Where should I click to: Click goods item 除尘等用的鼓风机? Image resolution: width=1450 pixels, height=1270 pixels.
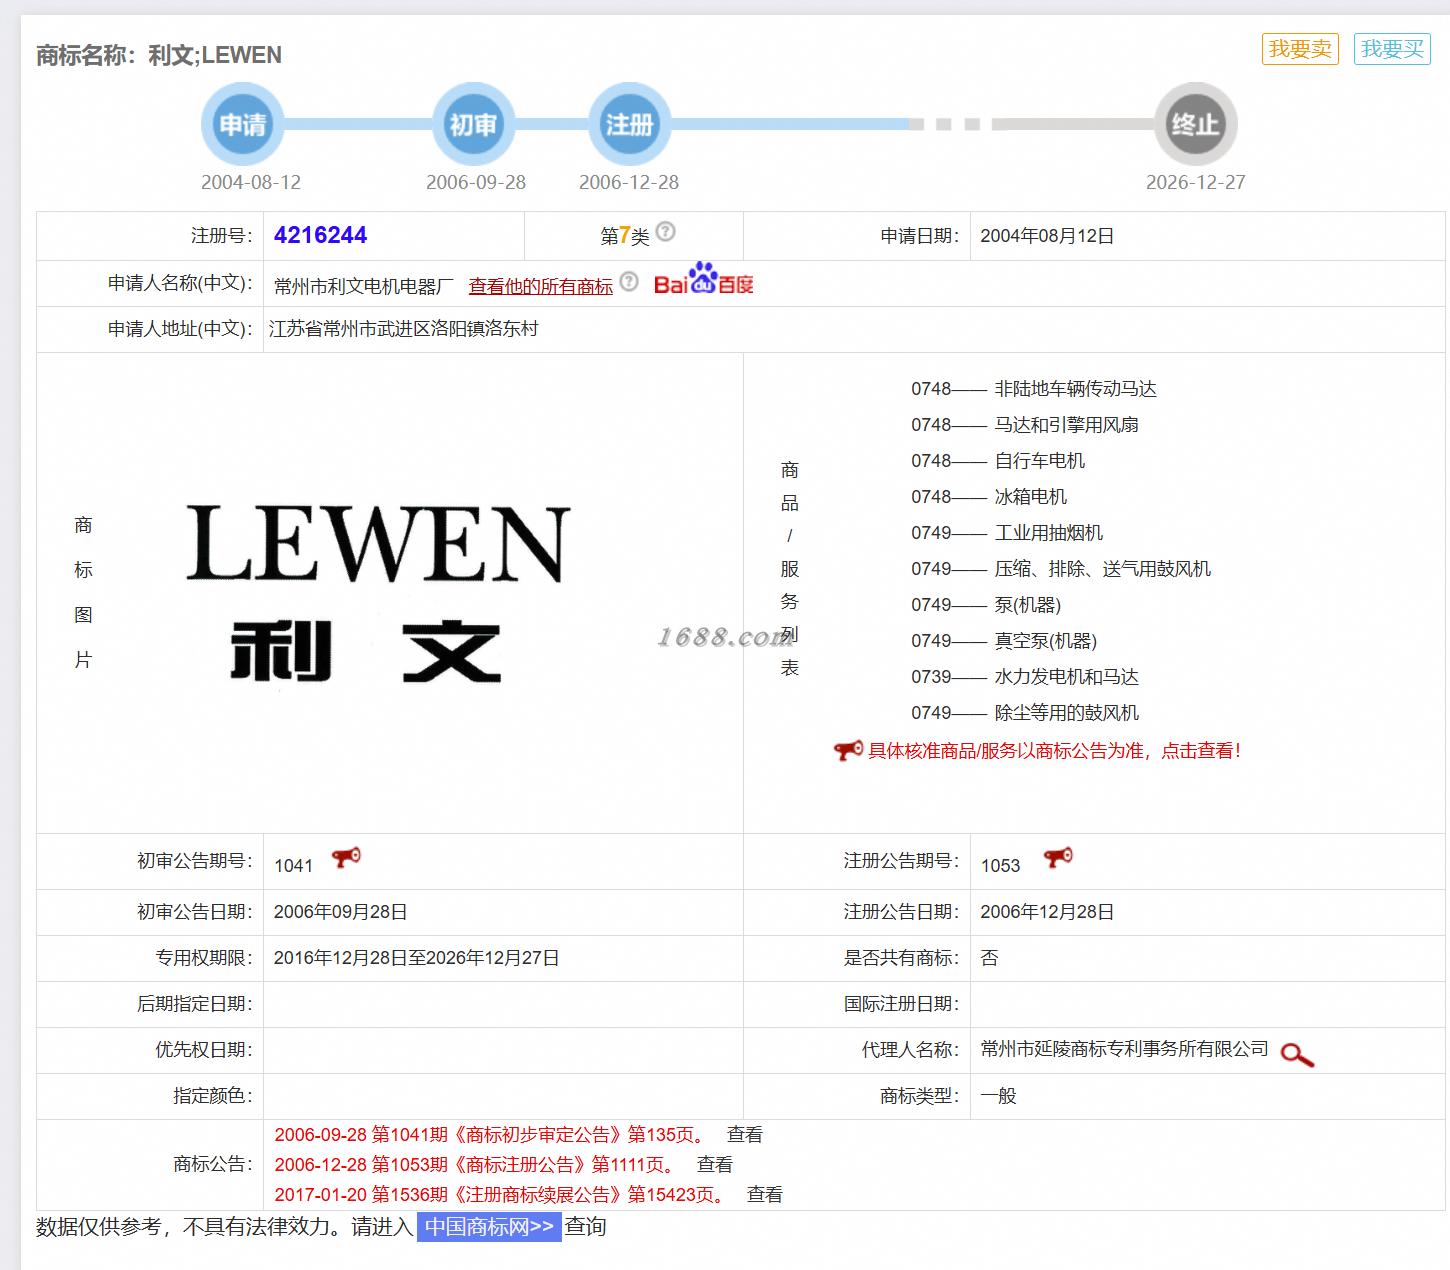(x=1067, y=713)
